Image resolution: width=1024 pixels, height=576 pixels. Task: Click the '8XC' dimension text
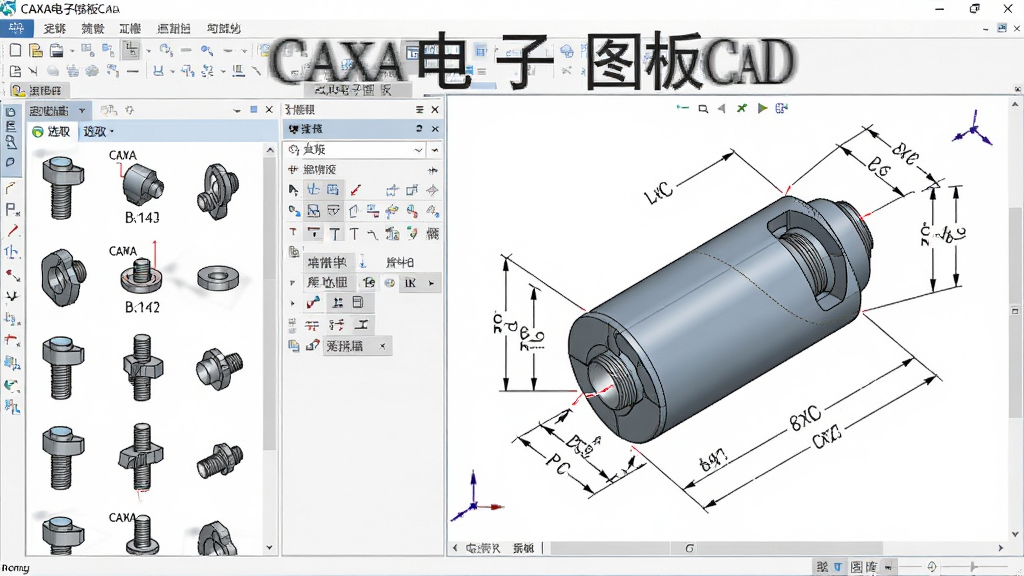pyautogui.click(x=805, y=417)
